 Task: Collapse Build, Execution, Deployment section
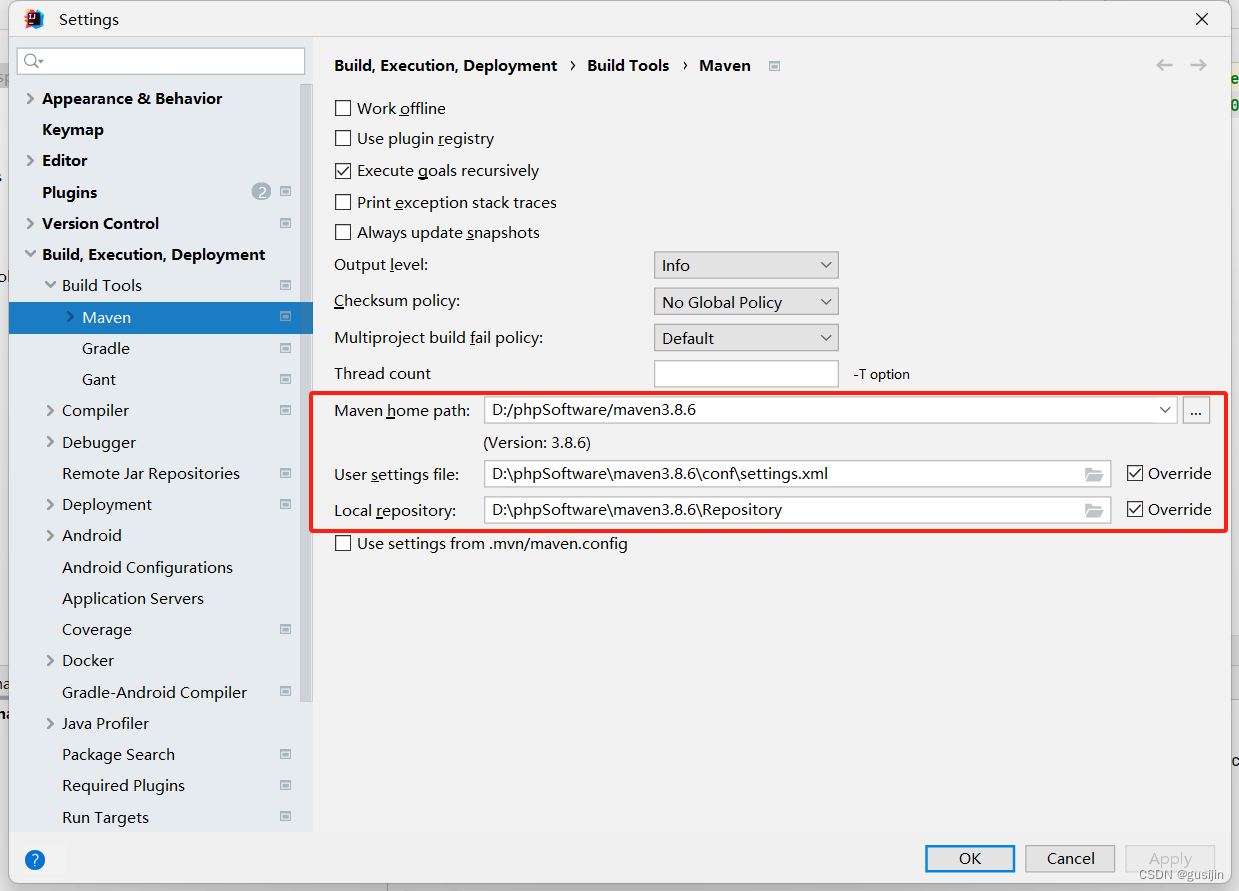point(30,254)
